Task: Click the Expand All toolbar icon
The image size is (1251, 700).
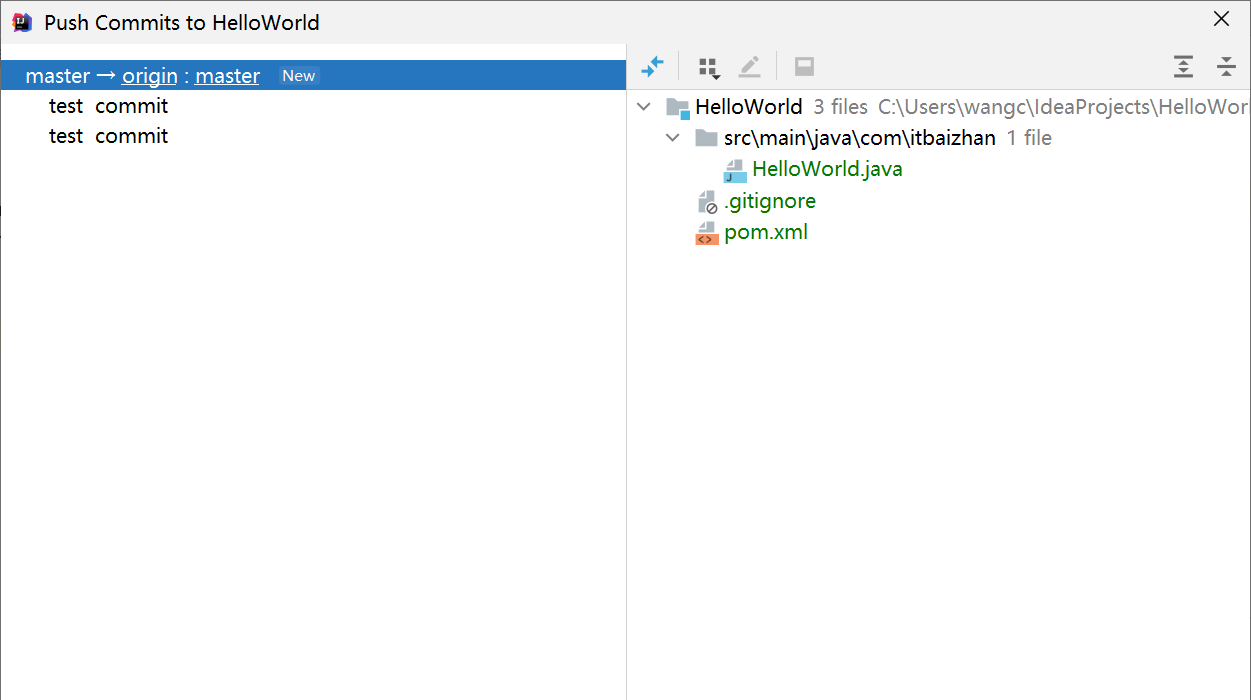Action: pos(1183,67)
